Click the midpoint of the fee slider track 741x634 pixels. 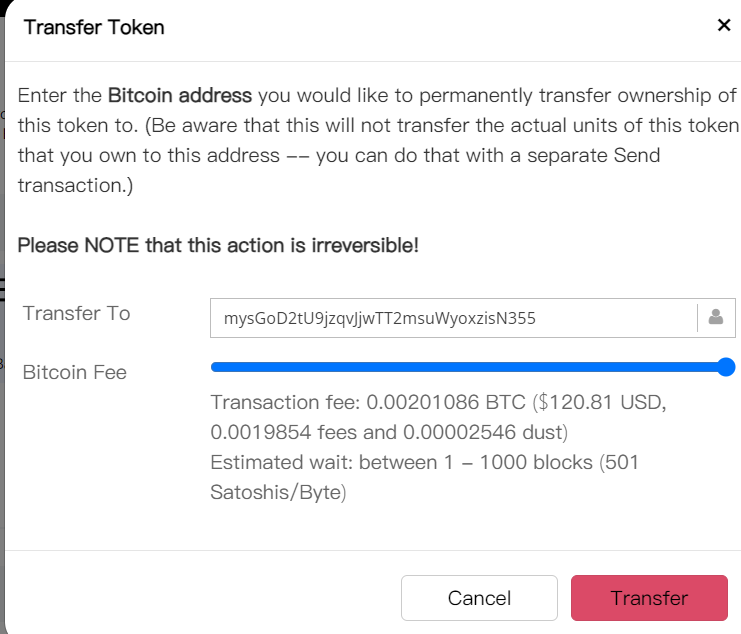[470, 367]
